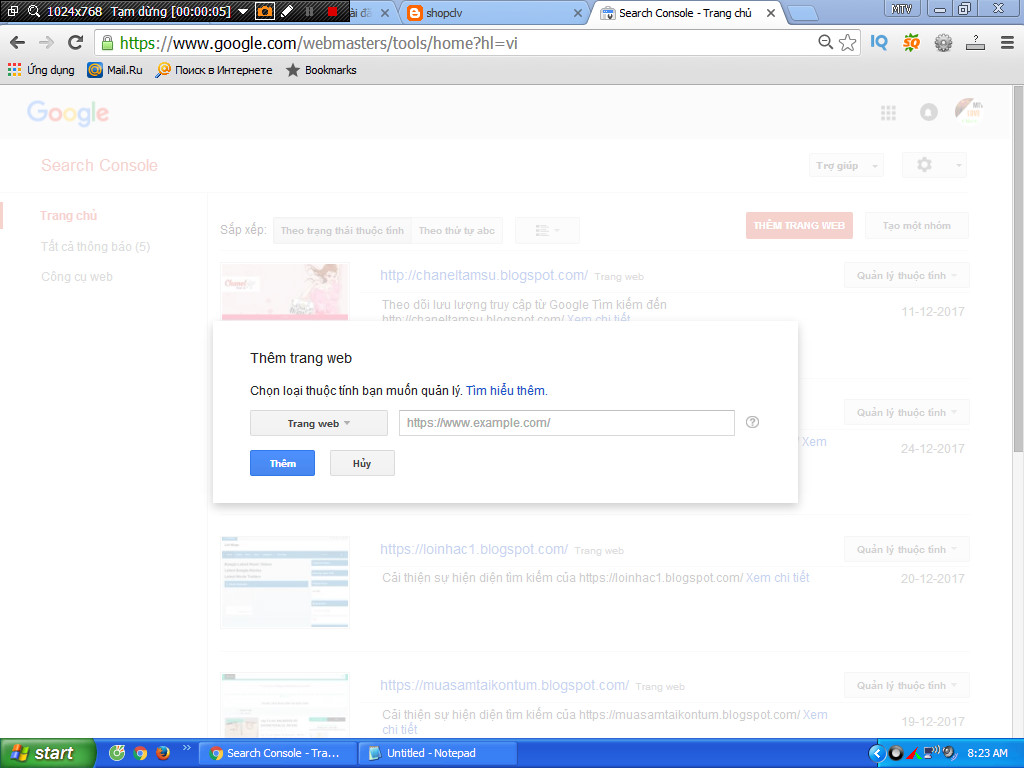The image size is (1024, 768).
Task: Go back with the browser back arrow
Action: pyautogui.click(x=18, y=43)
